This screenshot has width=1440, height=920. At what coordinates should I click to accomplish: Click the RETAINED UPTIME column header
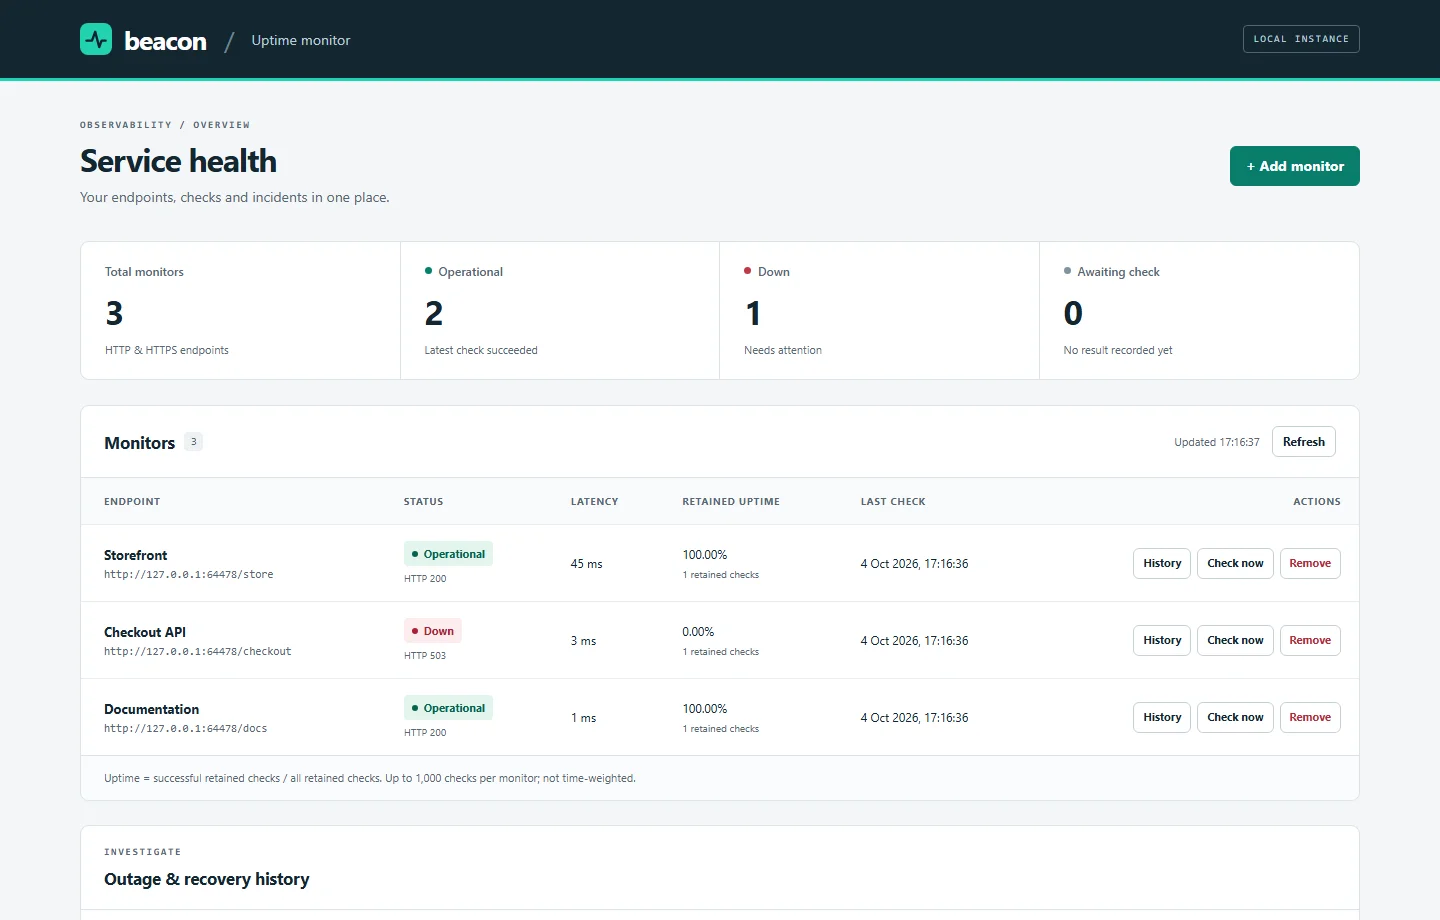coord(731,502)
